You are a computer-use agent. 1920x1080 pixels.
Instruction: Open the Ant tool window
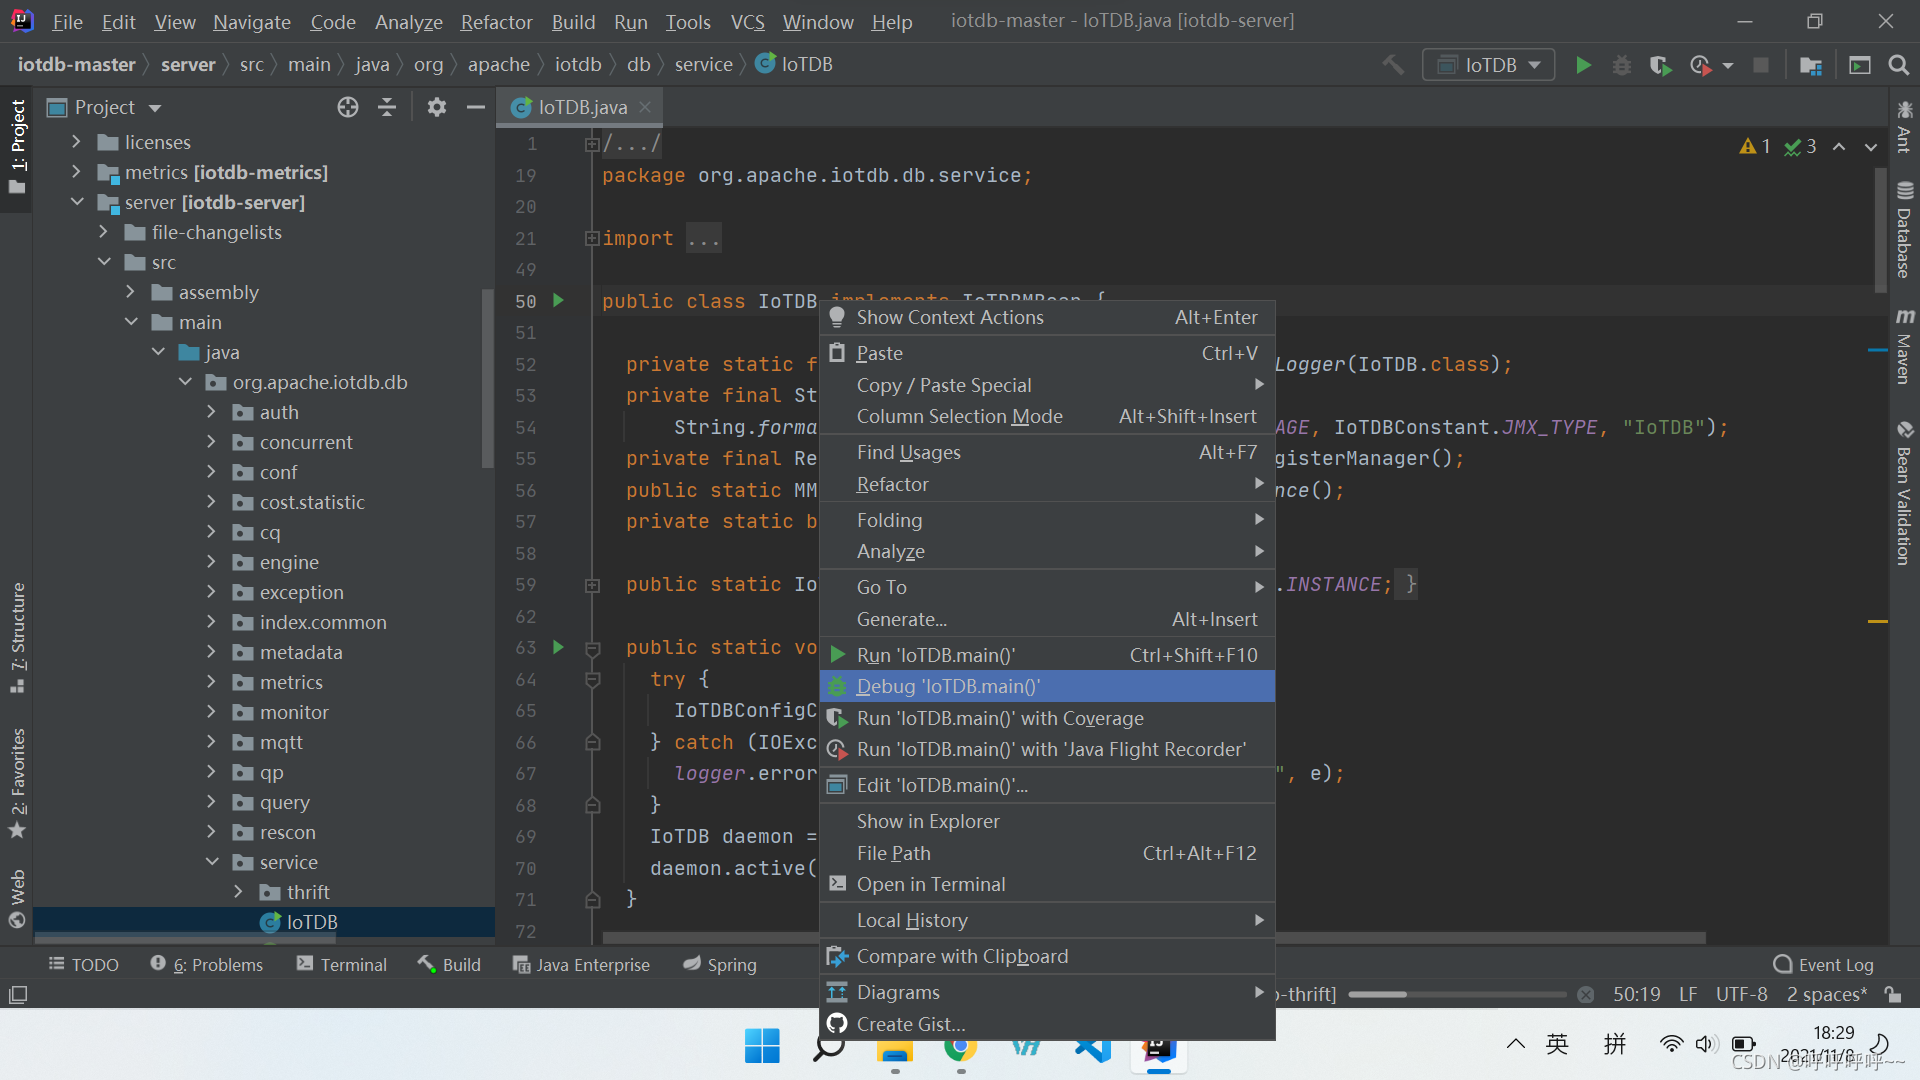[x=1904, y=126]
